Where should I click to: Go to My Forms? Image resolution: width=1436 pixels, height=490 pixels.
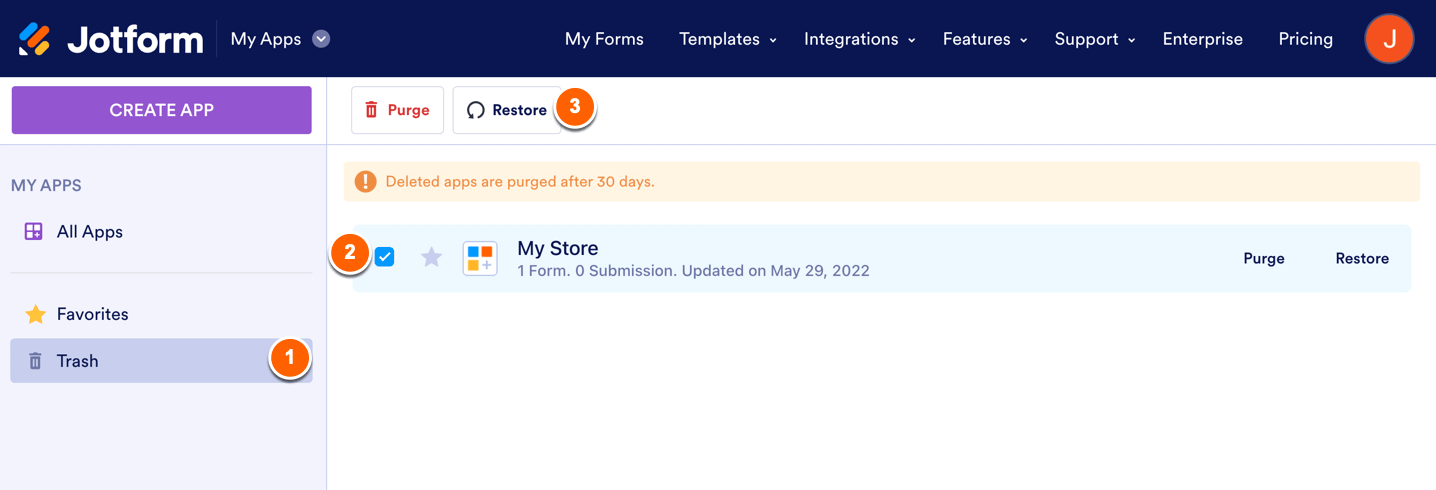tap(604, 39)
